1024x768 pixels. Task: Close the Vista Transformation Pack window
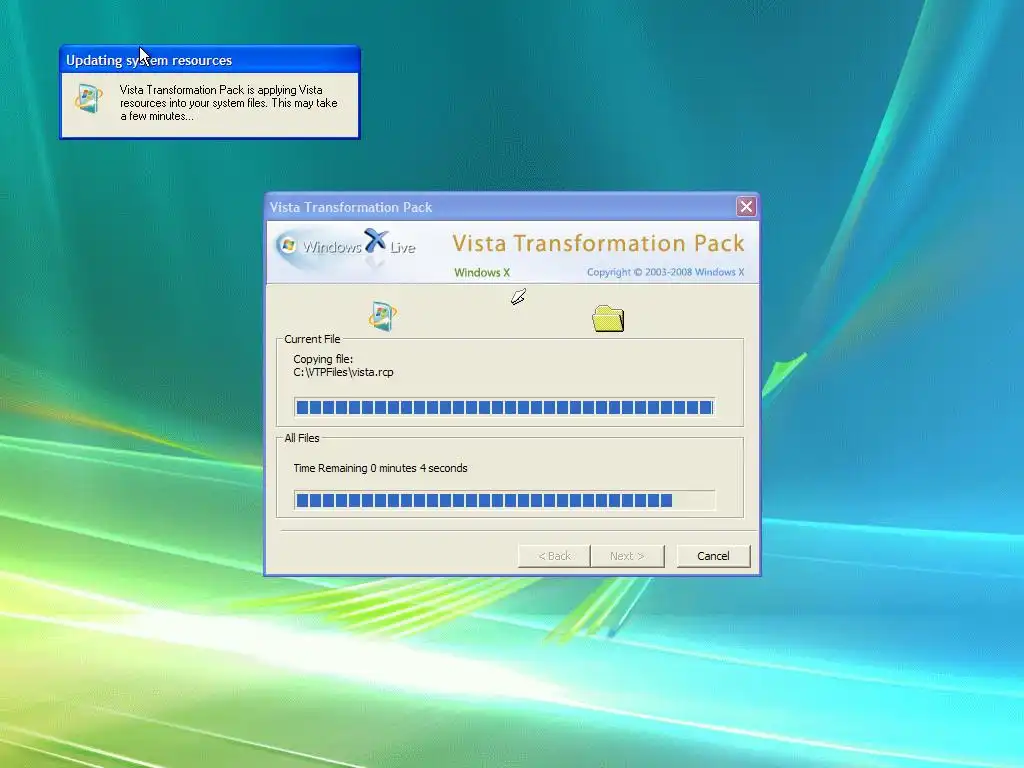746,206
